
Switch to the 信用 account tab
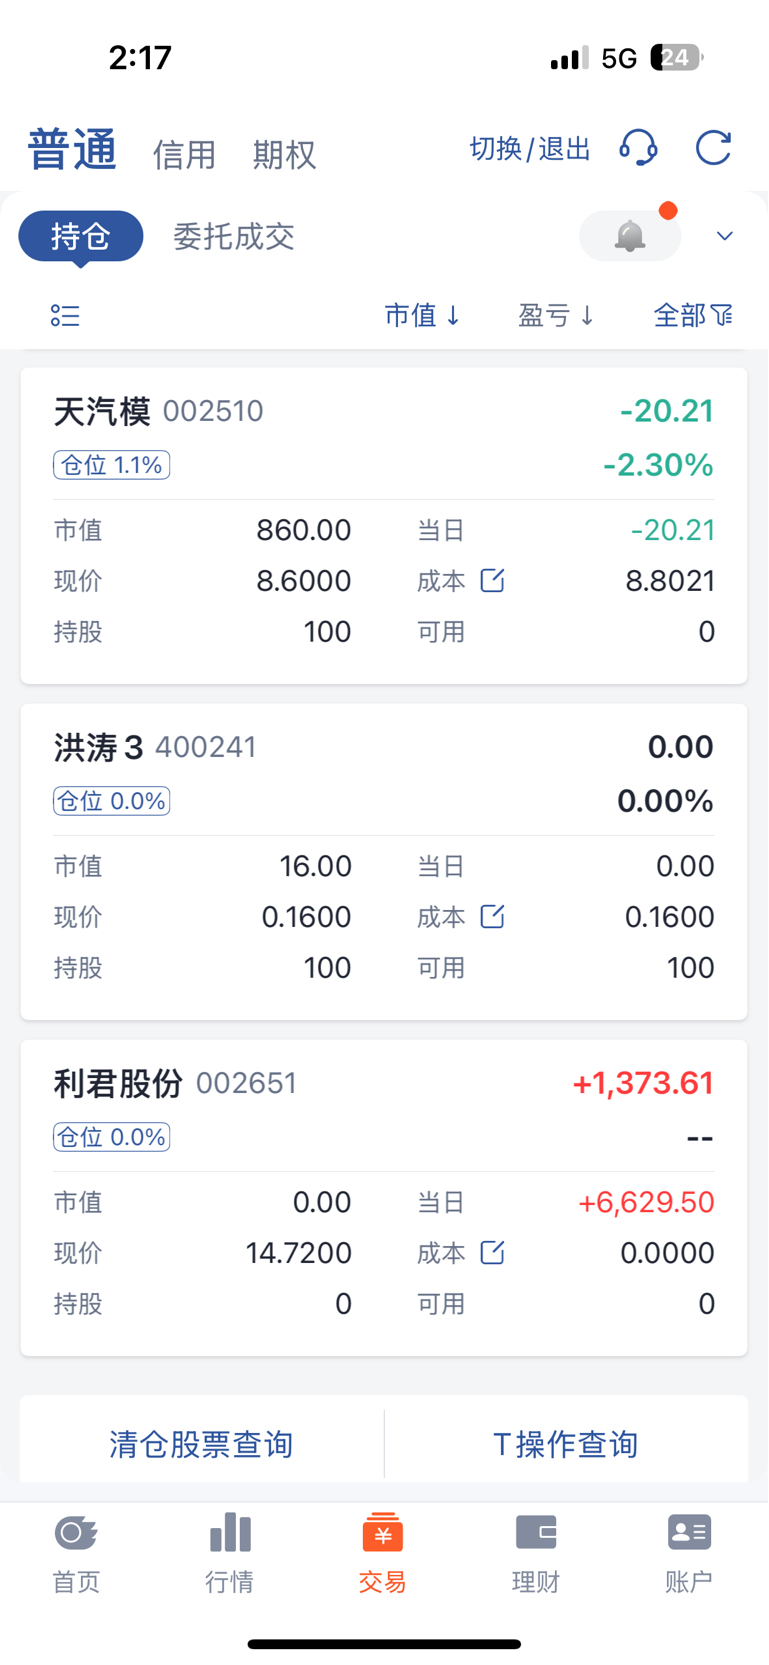tap(184, 155)
